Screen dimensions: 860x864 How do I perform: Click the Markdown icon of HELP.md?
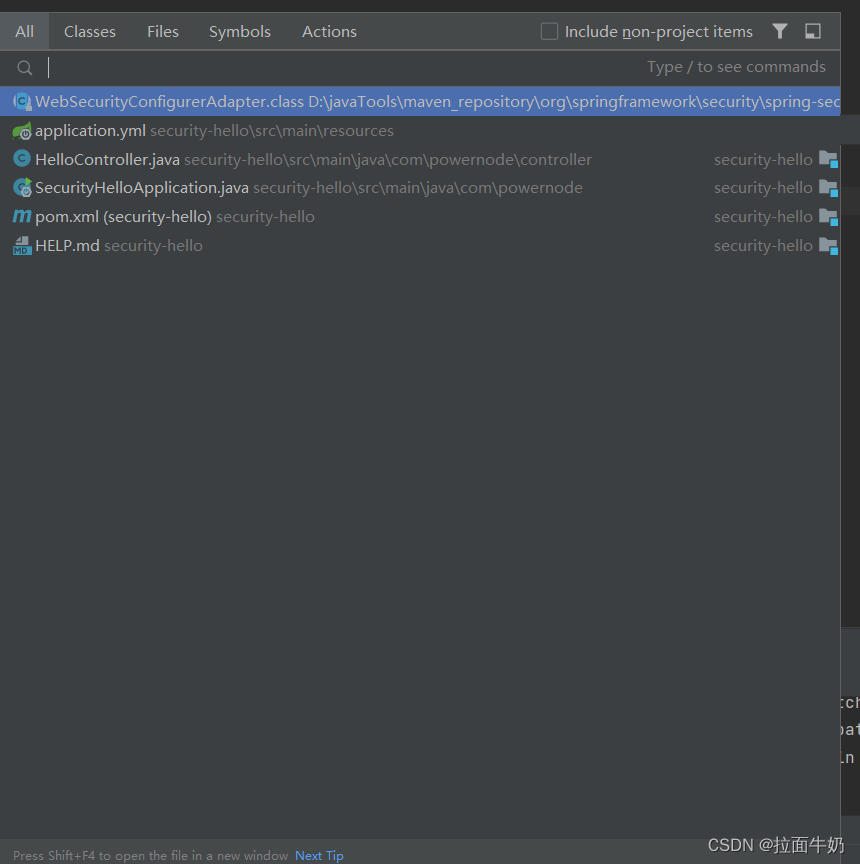click(x=22, y=245)
